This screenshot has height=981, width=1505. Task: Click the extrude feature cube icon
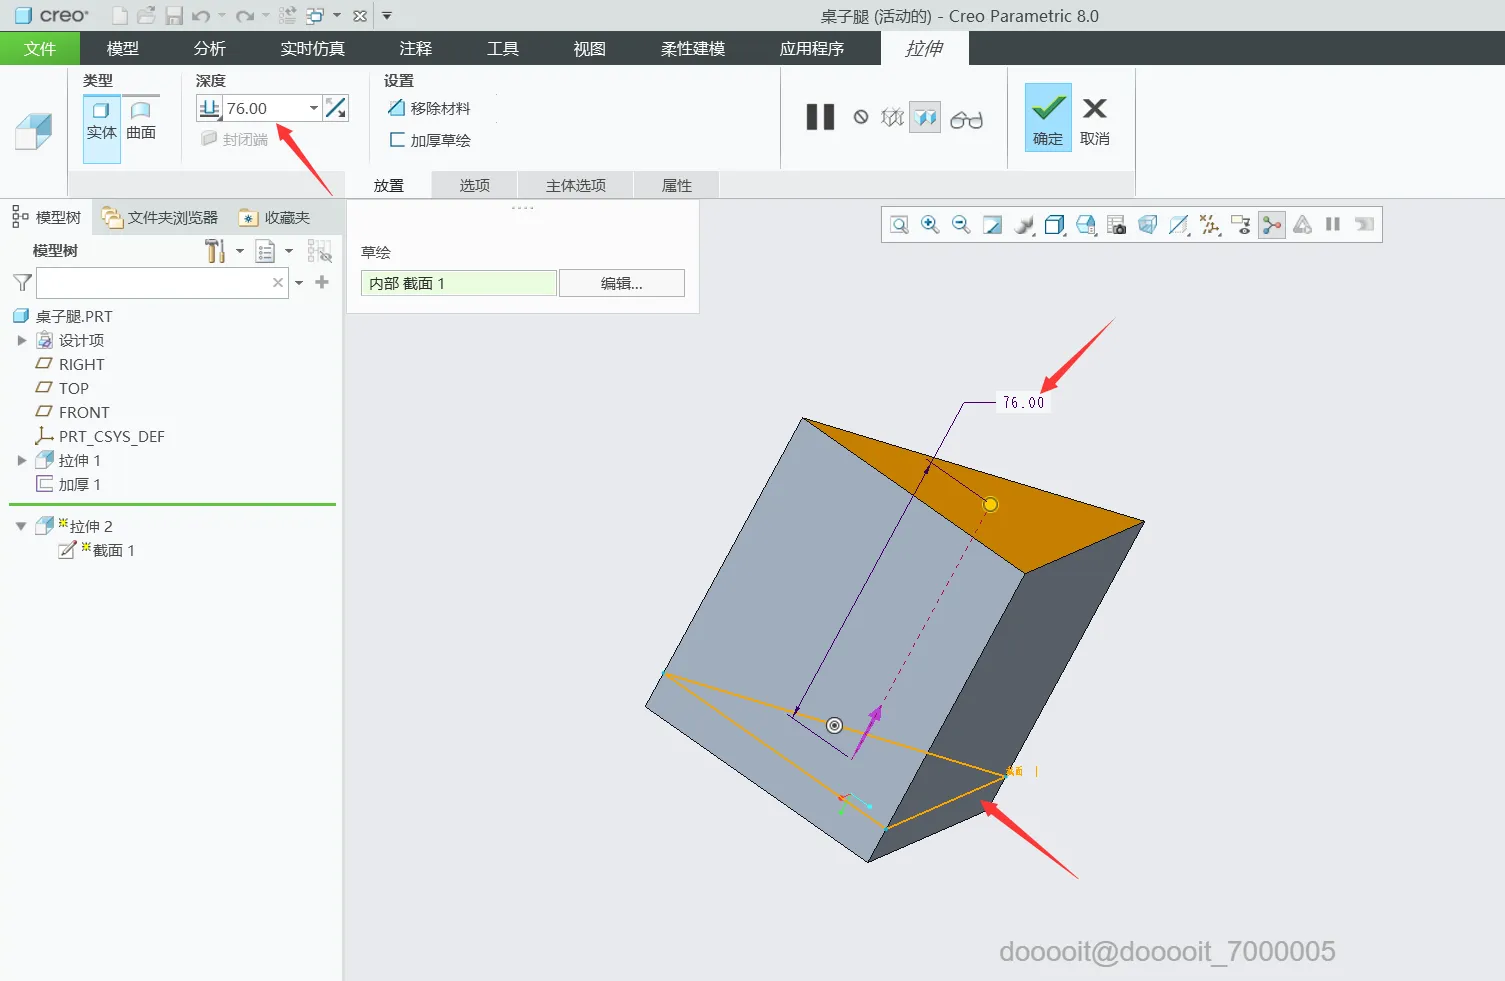pos(34,131)
